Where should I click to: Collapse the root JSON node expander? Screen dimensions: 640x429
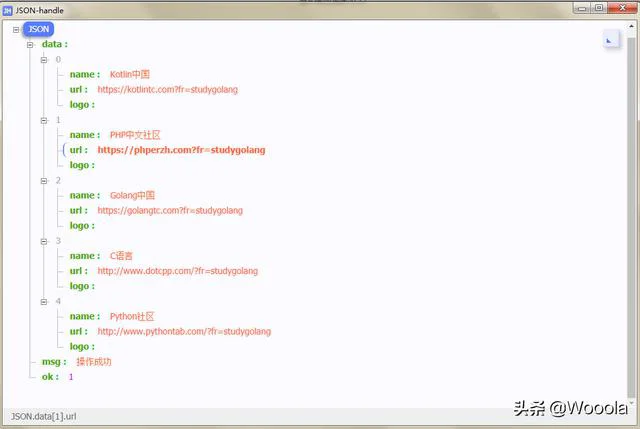click(x=16, y=30)
